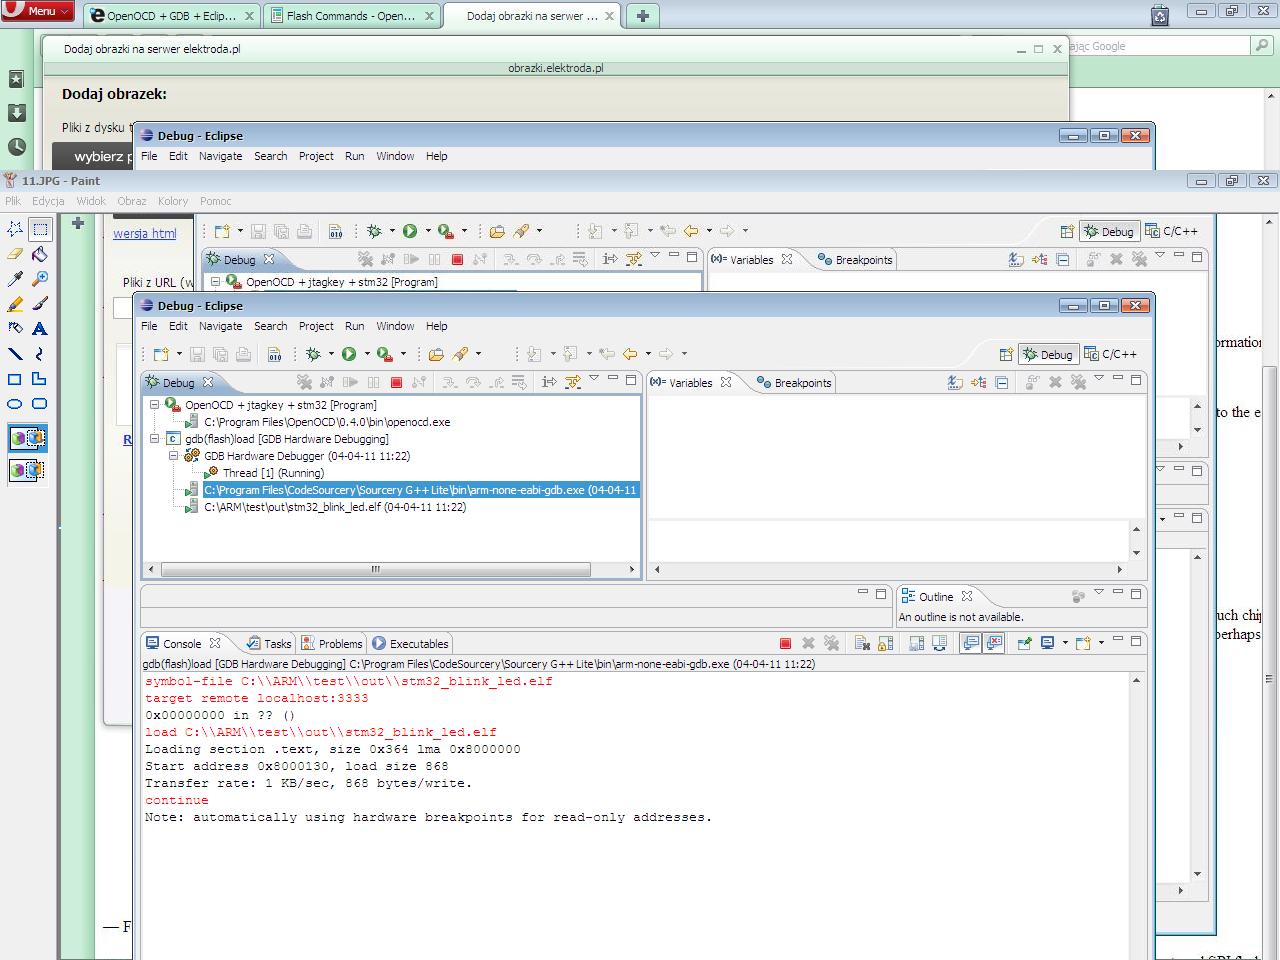The width and height of the screenshot is (1280, 960).
Task: Select the rectangular Select tool in Paint
Action: (x=39, y=229)
